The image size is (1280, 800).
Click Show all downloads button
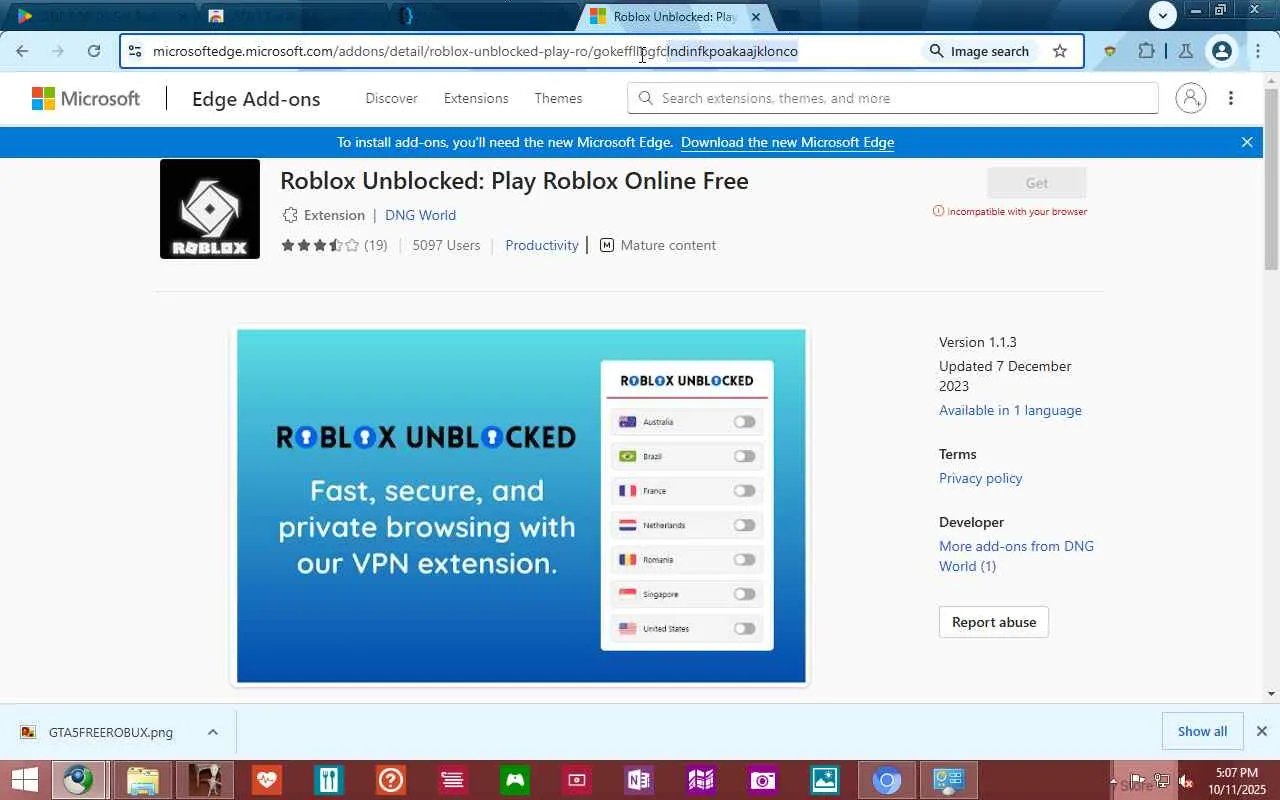tap(1202, 731)
